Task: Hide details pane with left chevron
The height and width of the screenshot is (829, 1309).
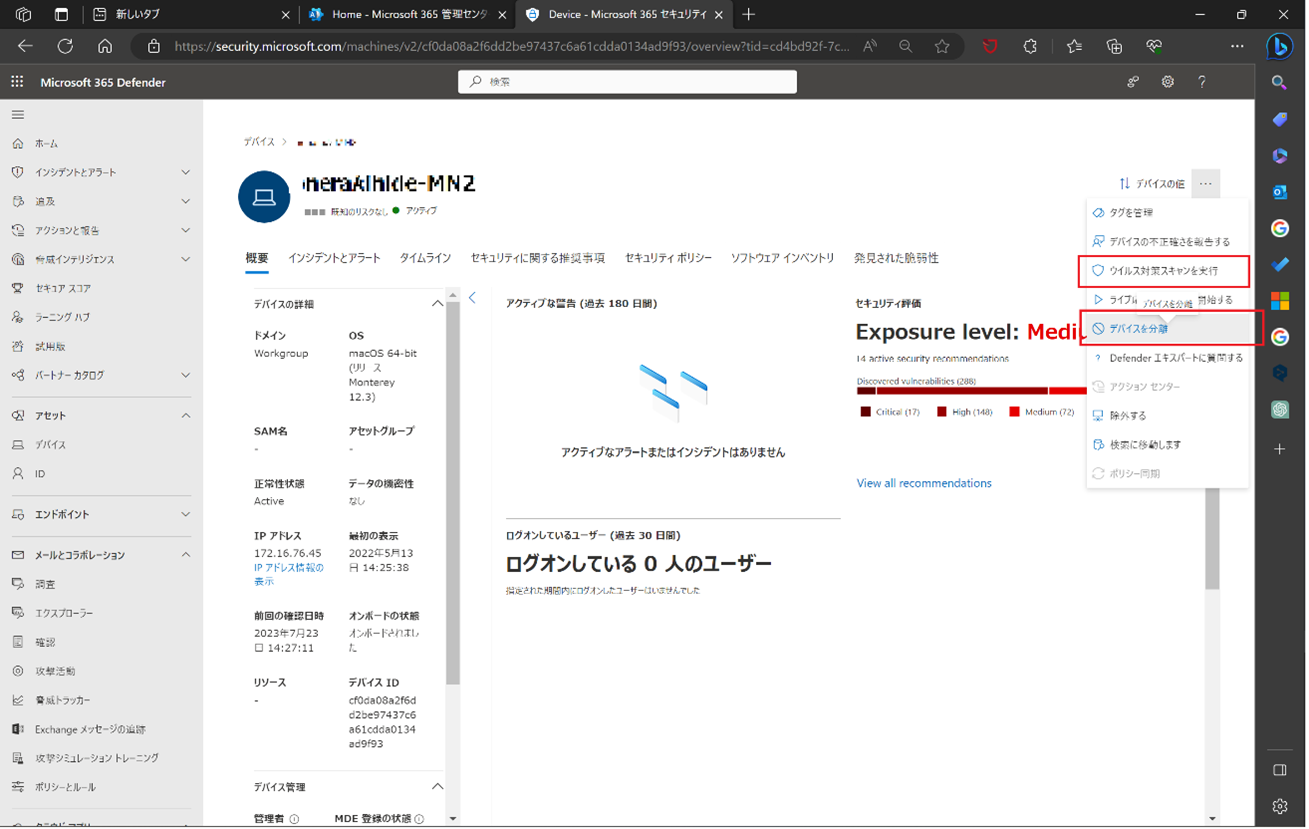Action: click(472, 298)
